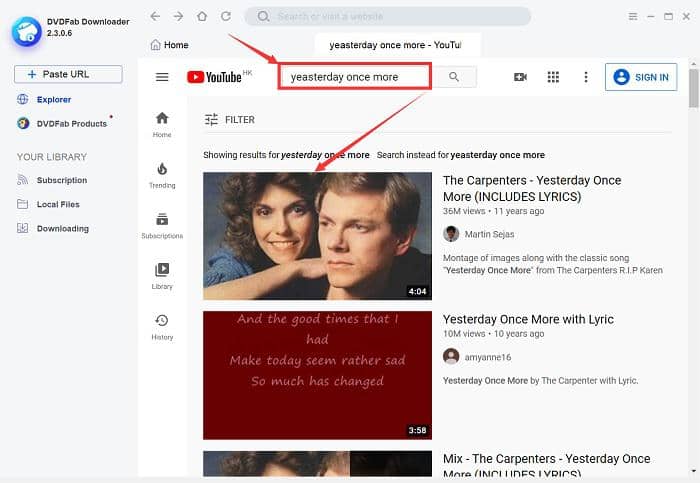The width and height of the screenshot is (700, 483).
Task: Open the YouTube guide hamburger menu
Action: pyautogui.click(x=162, y=77)
